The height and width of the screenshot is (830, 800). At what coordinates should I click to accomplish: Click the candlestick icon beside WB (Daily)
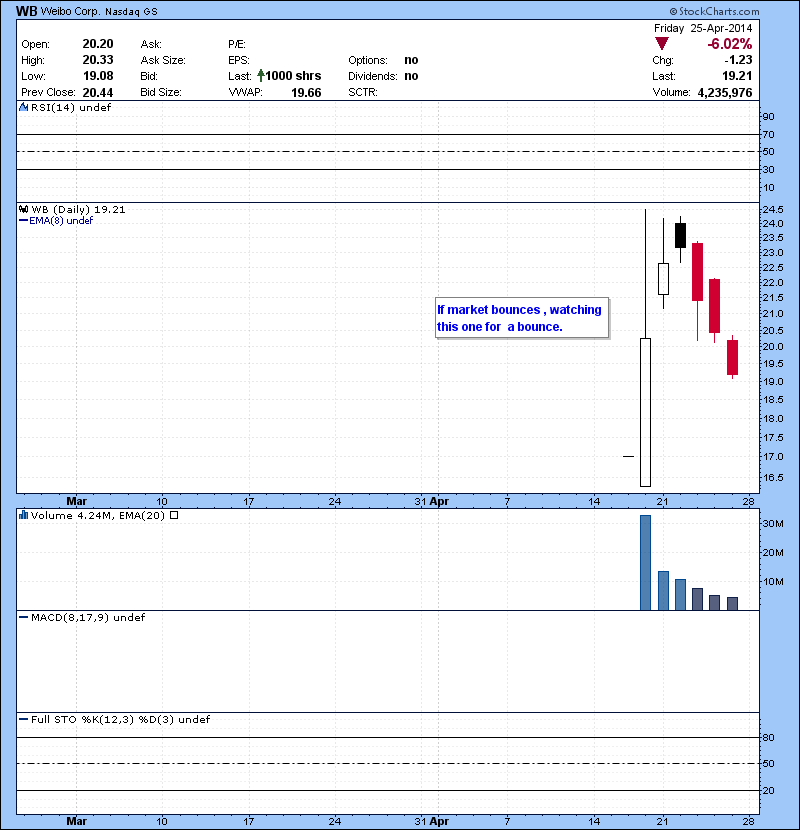23,209
